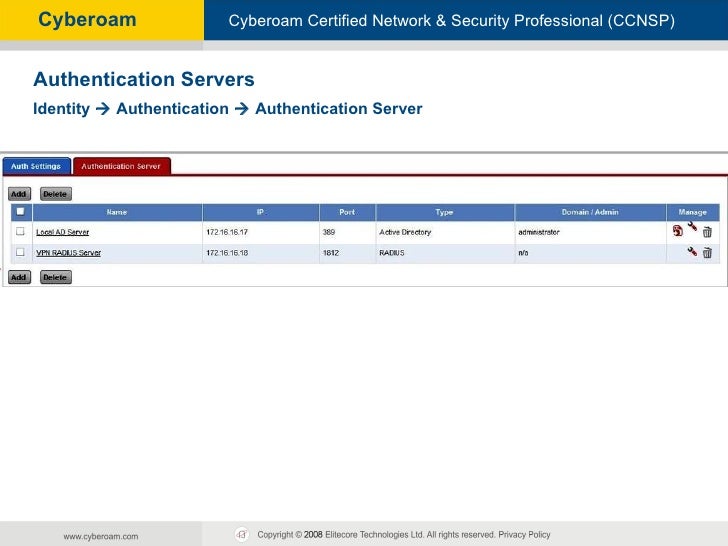The height and width of the screenshot is (546, 728).
Task: Click the Add button below the table
Action: 19,277
